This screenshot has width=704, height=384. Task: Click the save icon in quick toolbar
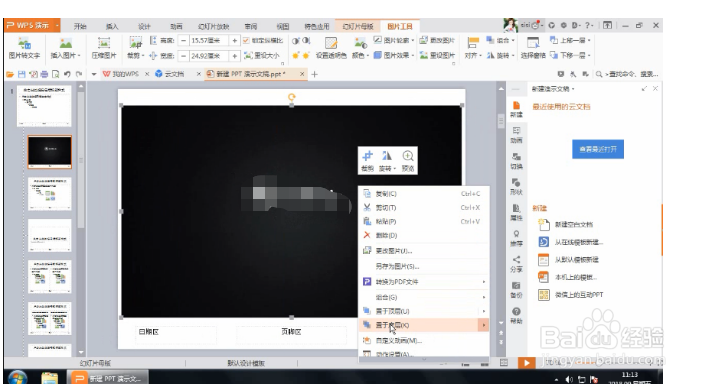pyautogui.click(x=22, y=74)
